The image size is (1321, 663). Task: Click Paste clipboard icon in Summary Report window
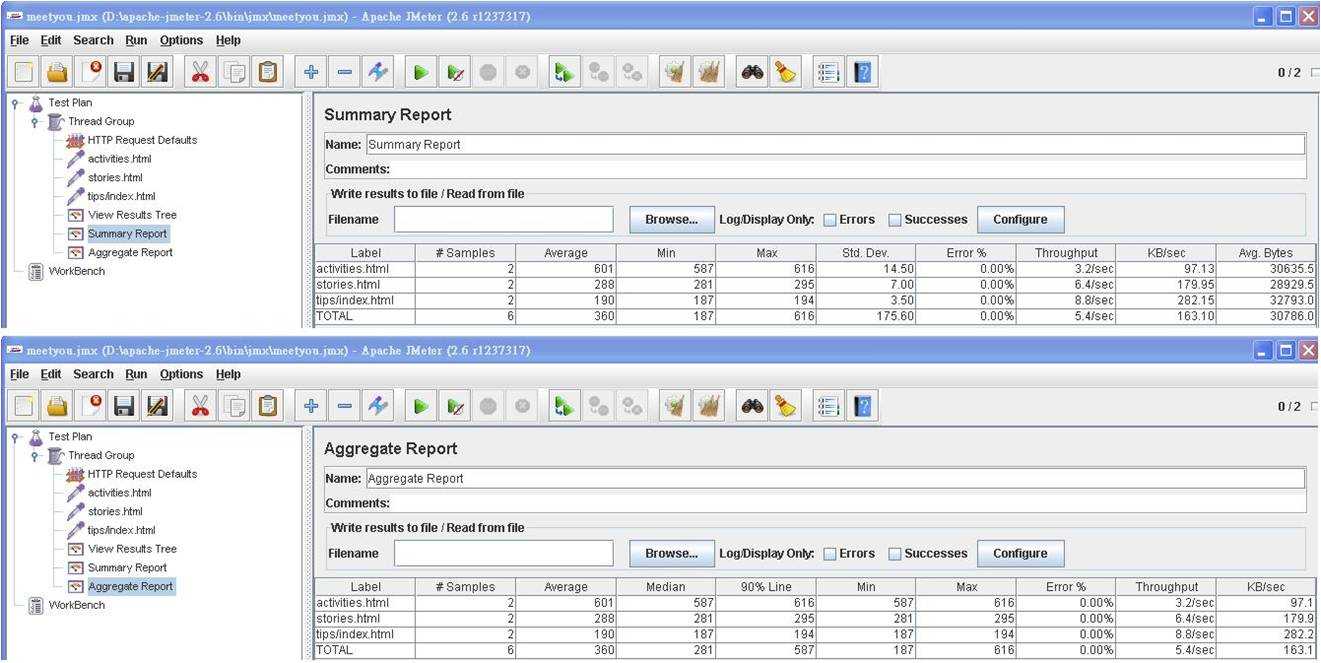268,72
